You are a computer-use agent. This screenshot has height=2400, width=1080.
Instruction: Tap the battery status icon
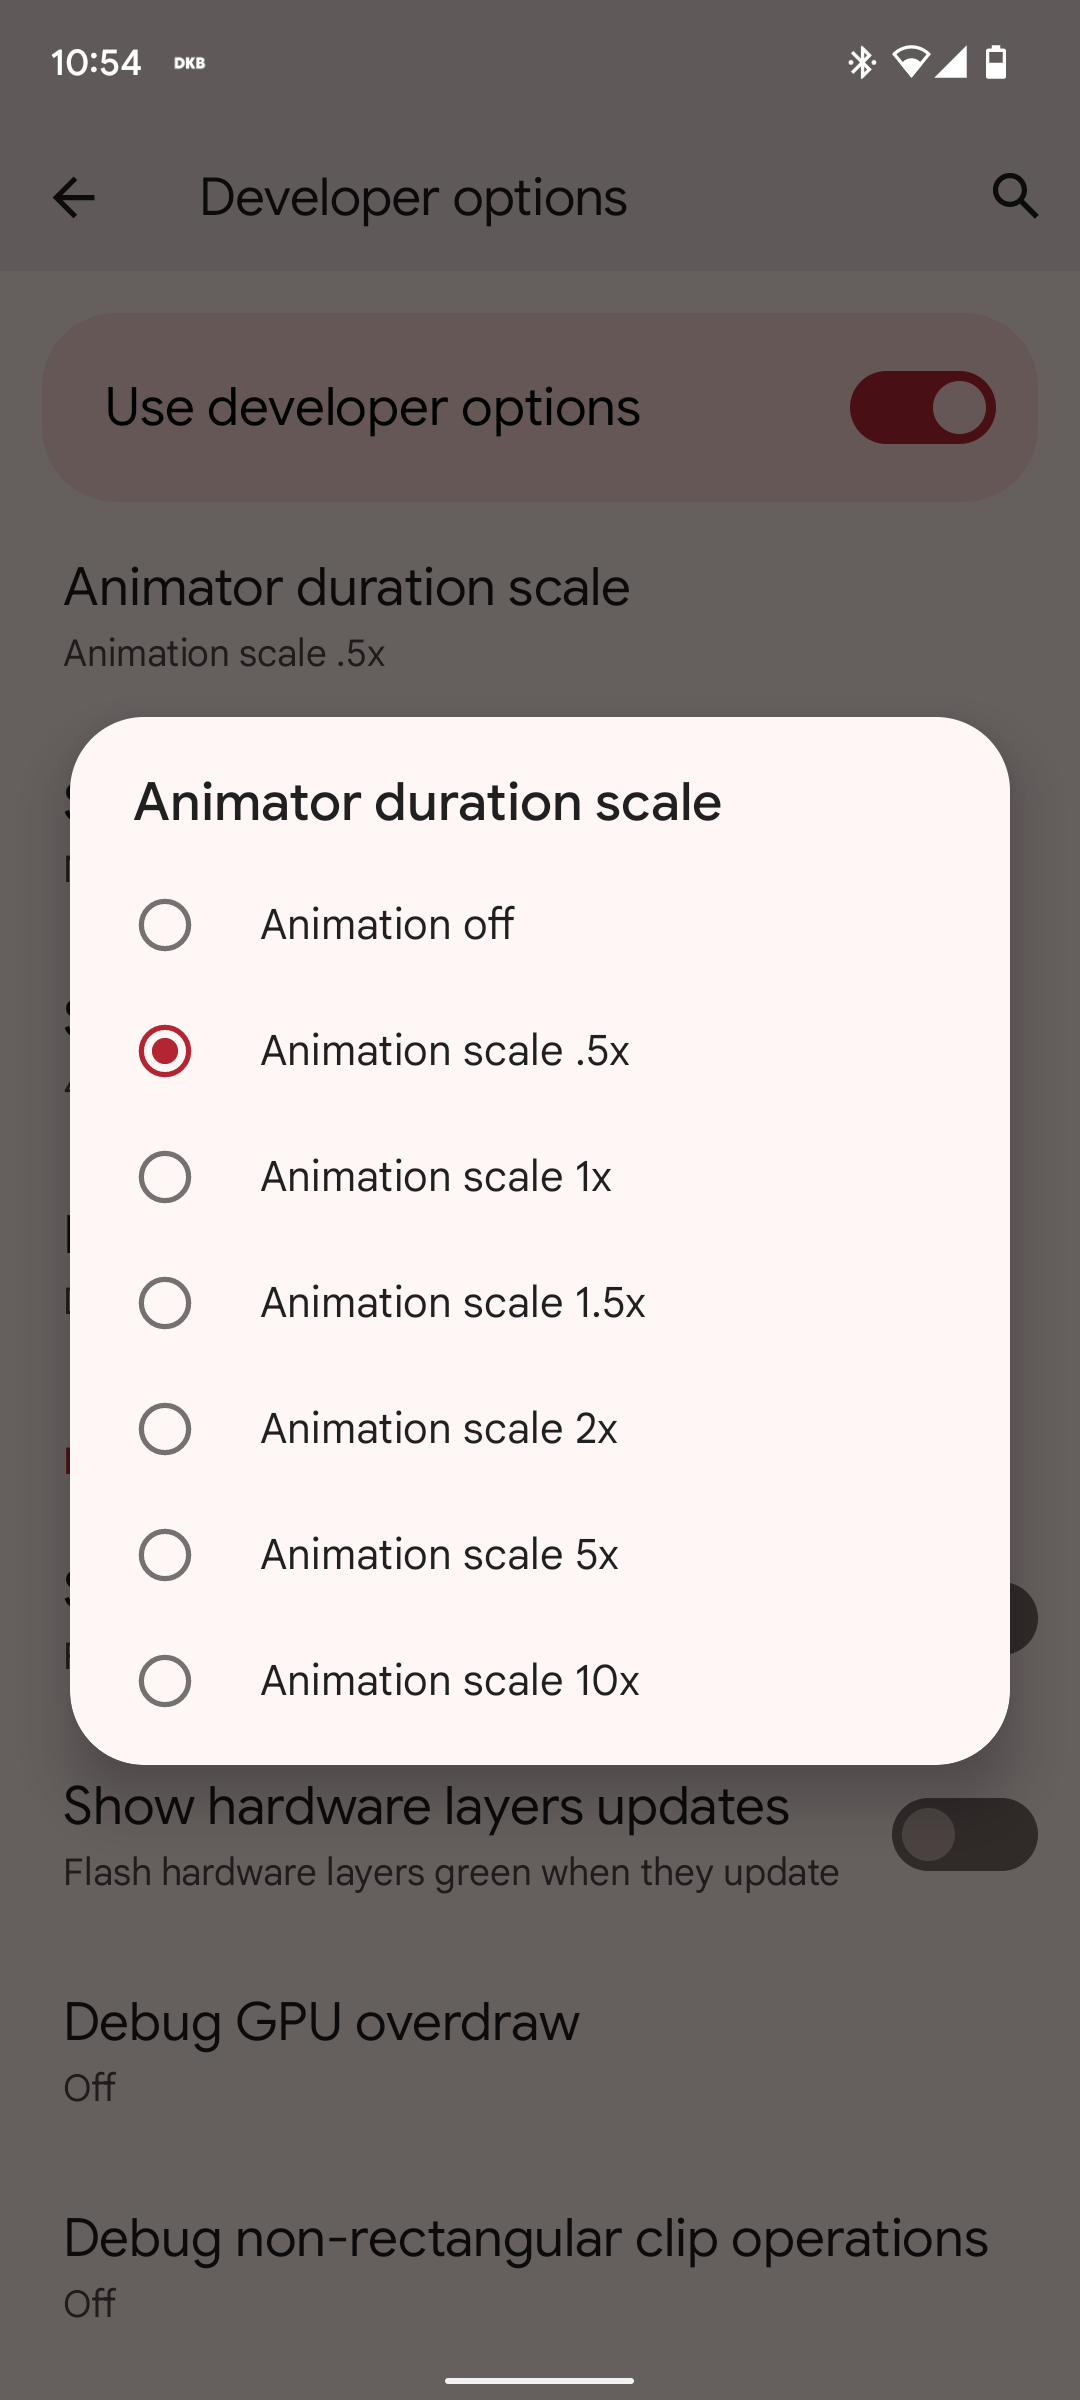tap(996, 62)
